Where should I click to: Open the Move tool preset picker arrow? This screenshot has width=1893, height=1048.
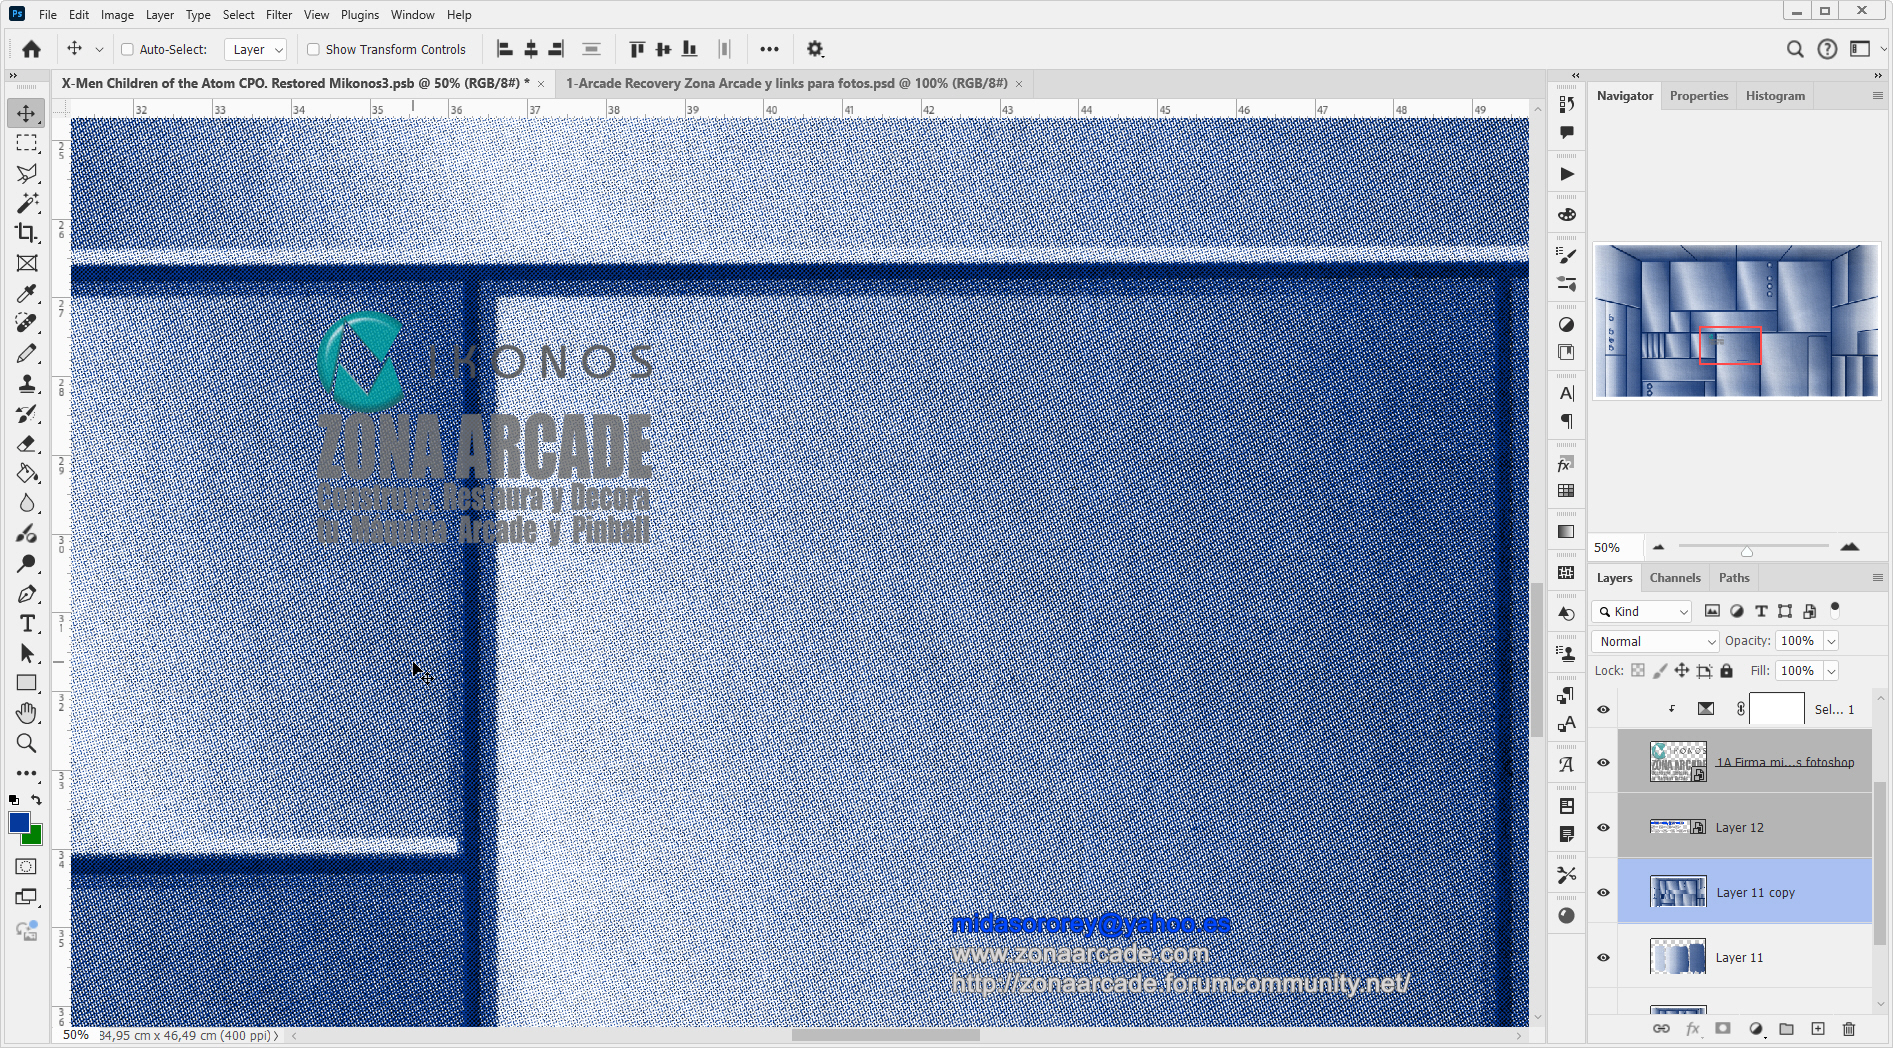point(99,49)
